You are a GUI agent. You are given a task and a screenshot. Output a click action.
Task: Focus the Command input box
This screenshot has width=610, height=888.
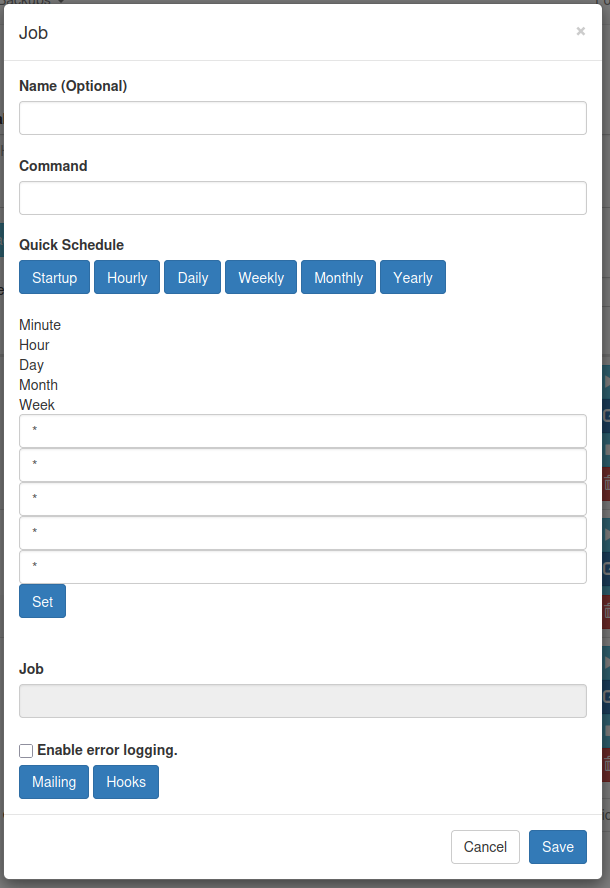302,198
